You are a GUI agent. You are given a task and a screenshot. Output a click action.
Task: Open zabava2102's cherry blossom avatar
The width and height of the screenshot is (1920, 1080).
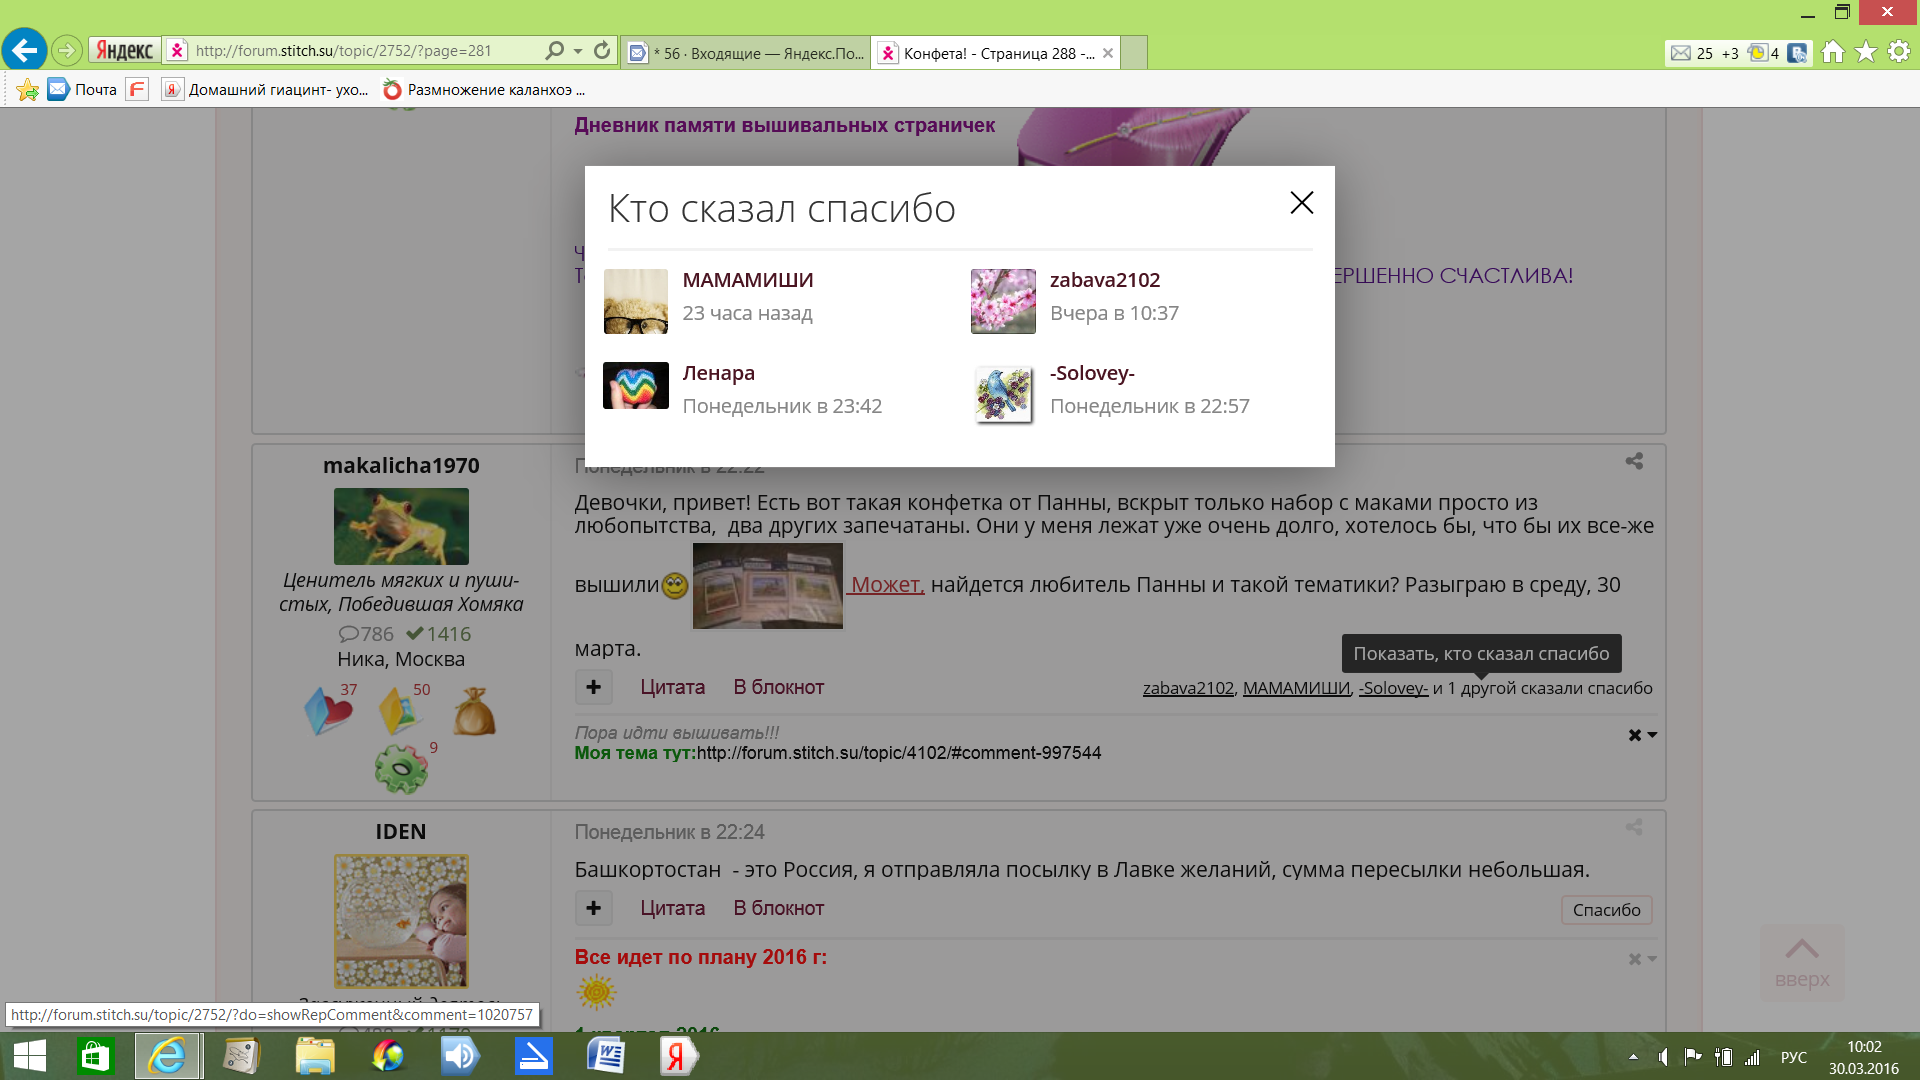1003,300
